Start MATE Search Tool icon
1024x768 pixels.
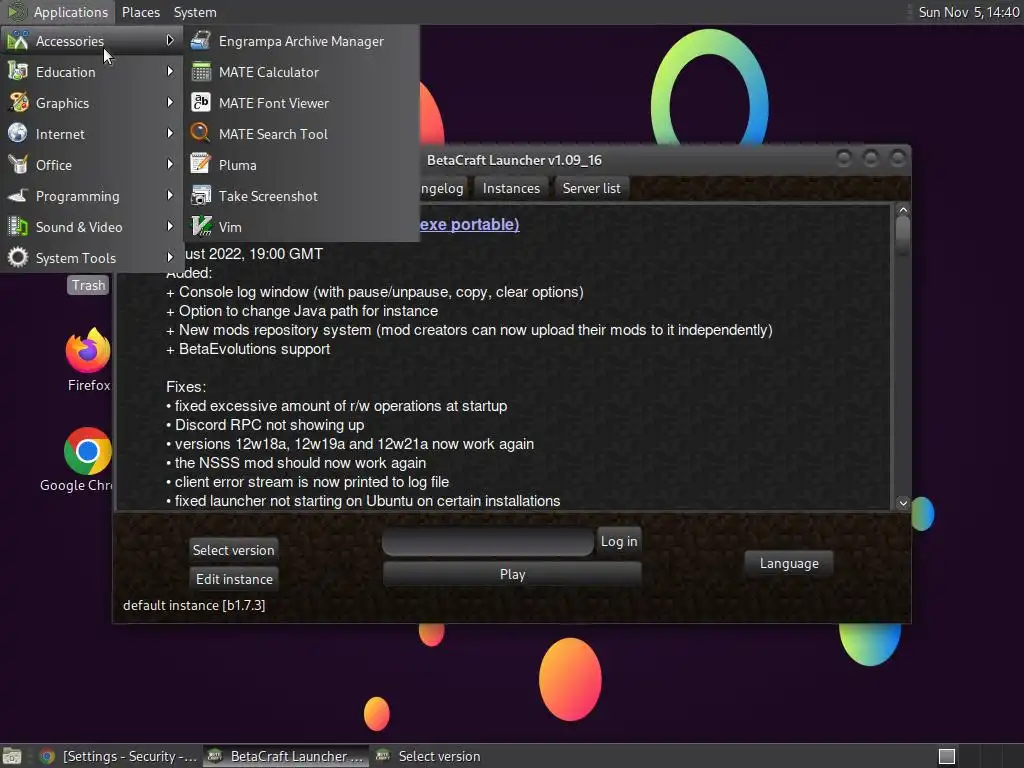pyautogui.click(x=200, y=133)
